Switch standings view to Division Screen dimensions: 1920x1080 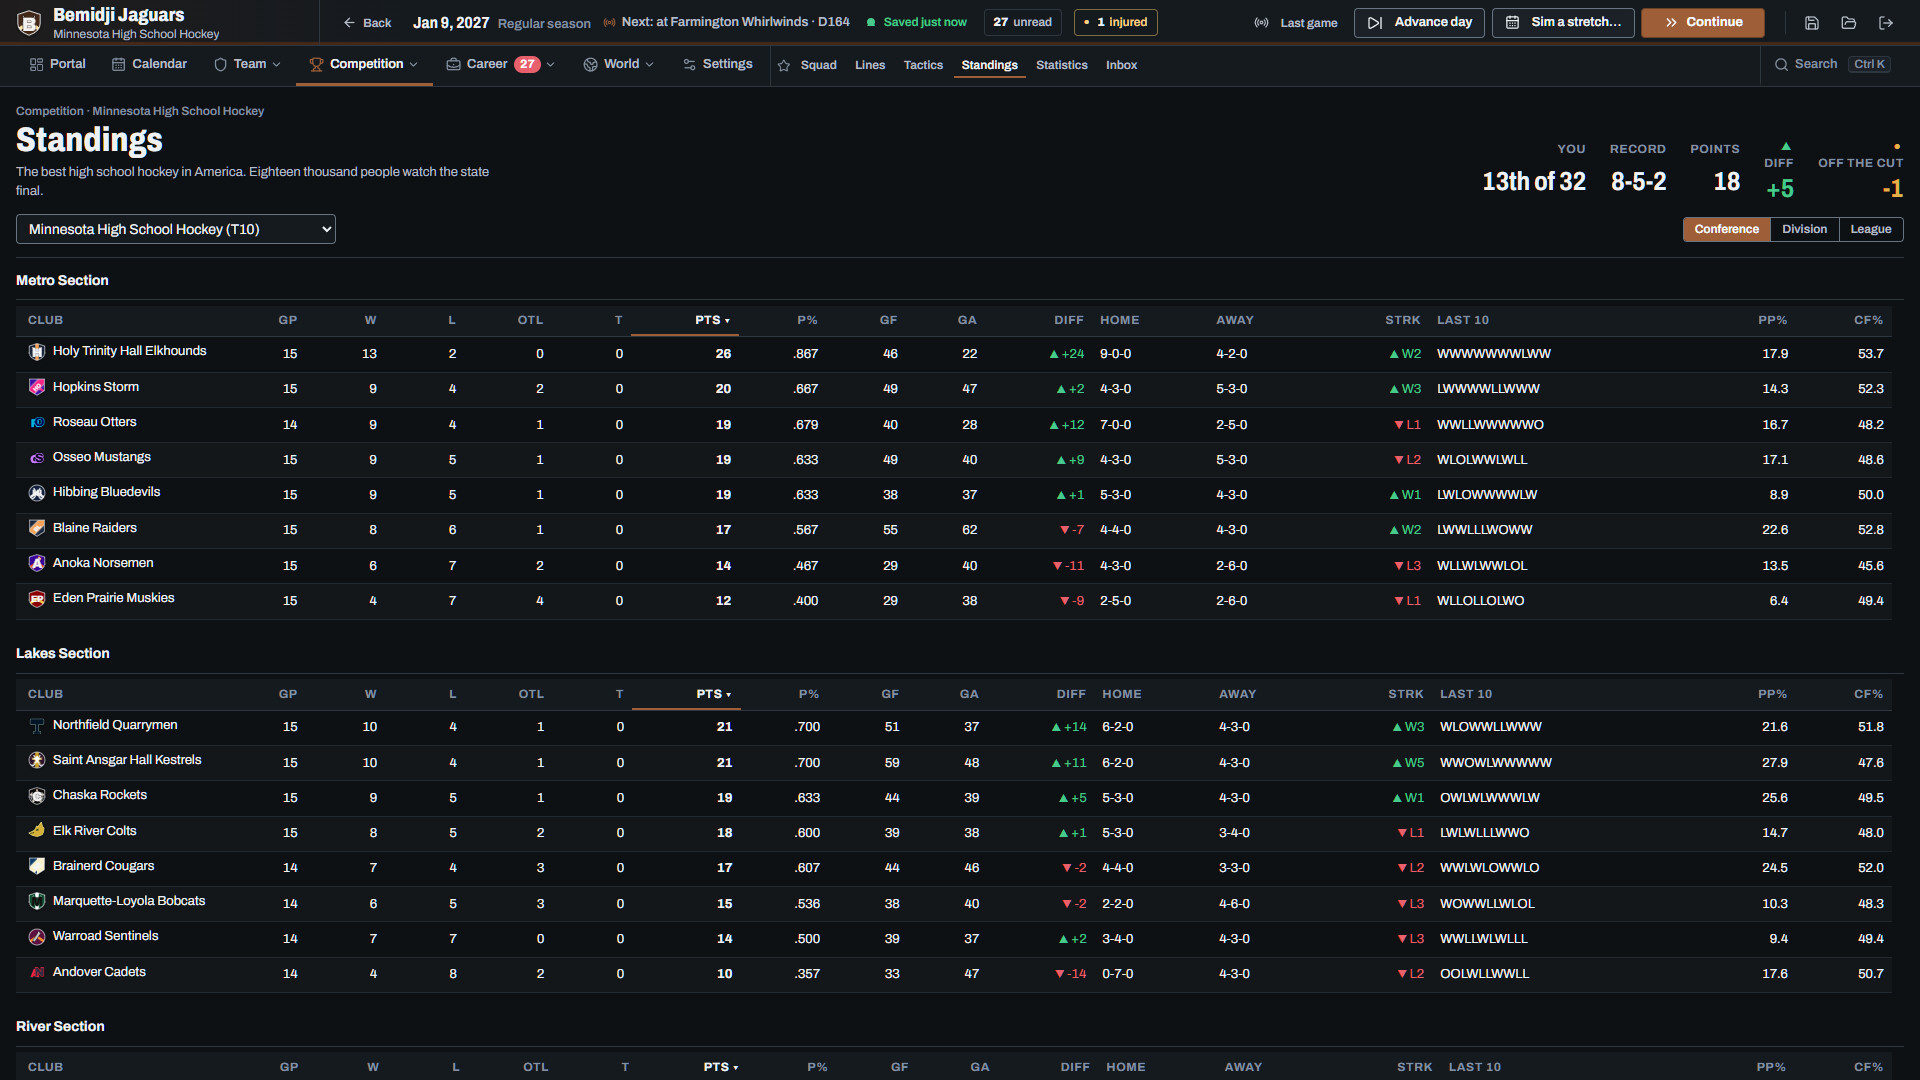1804,229
